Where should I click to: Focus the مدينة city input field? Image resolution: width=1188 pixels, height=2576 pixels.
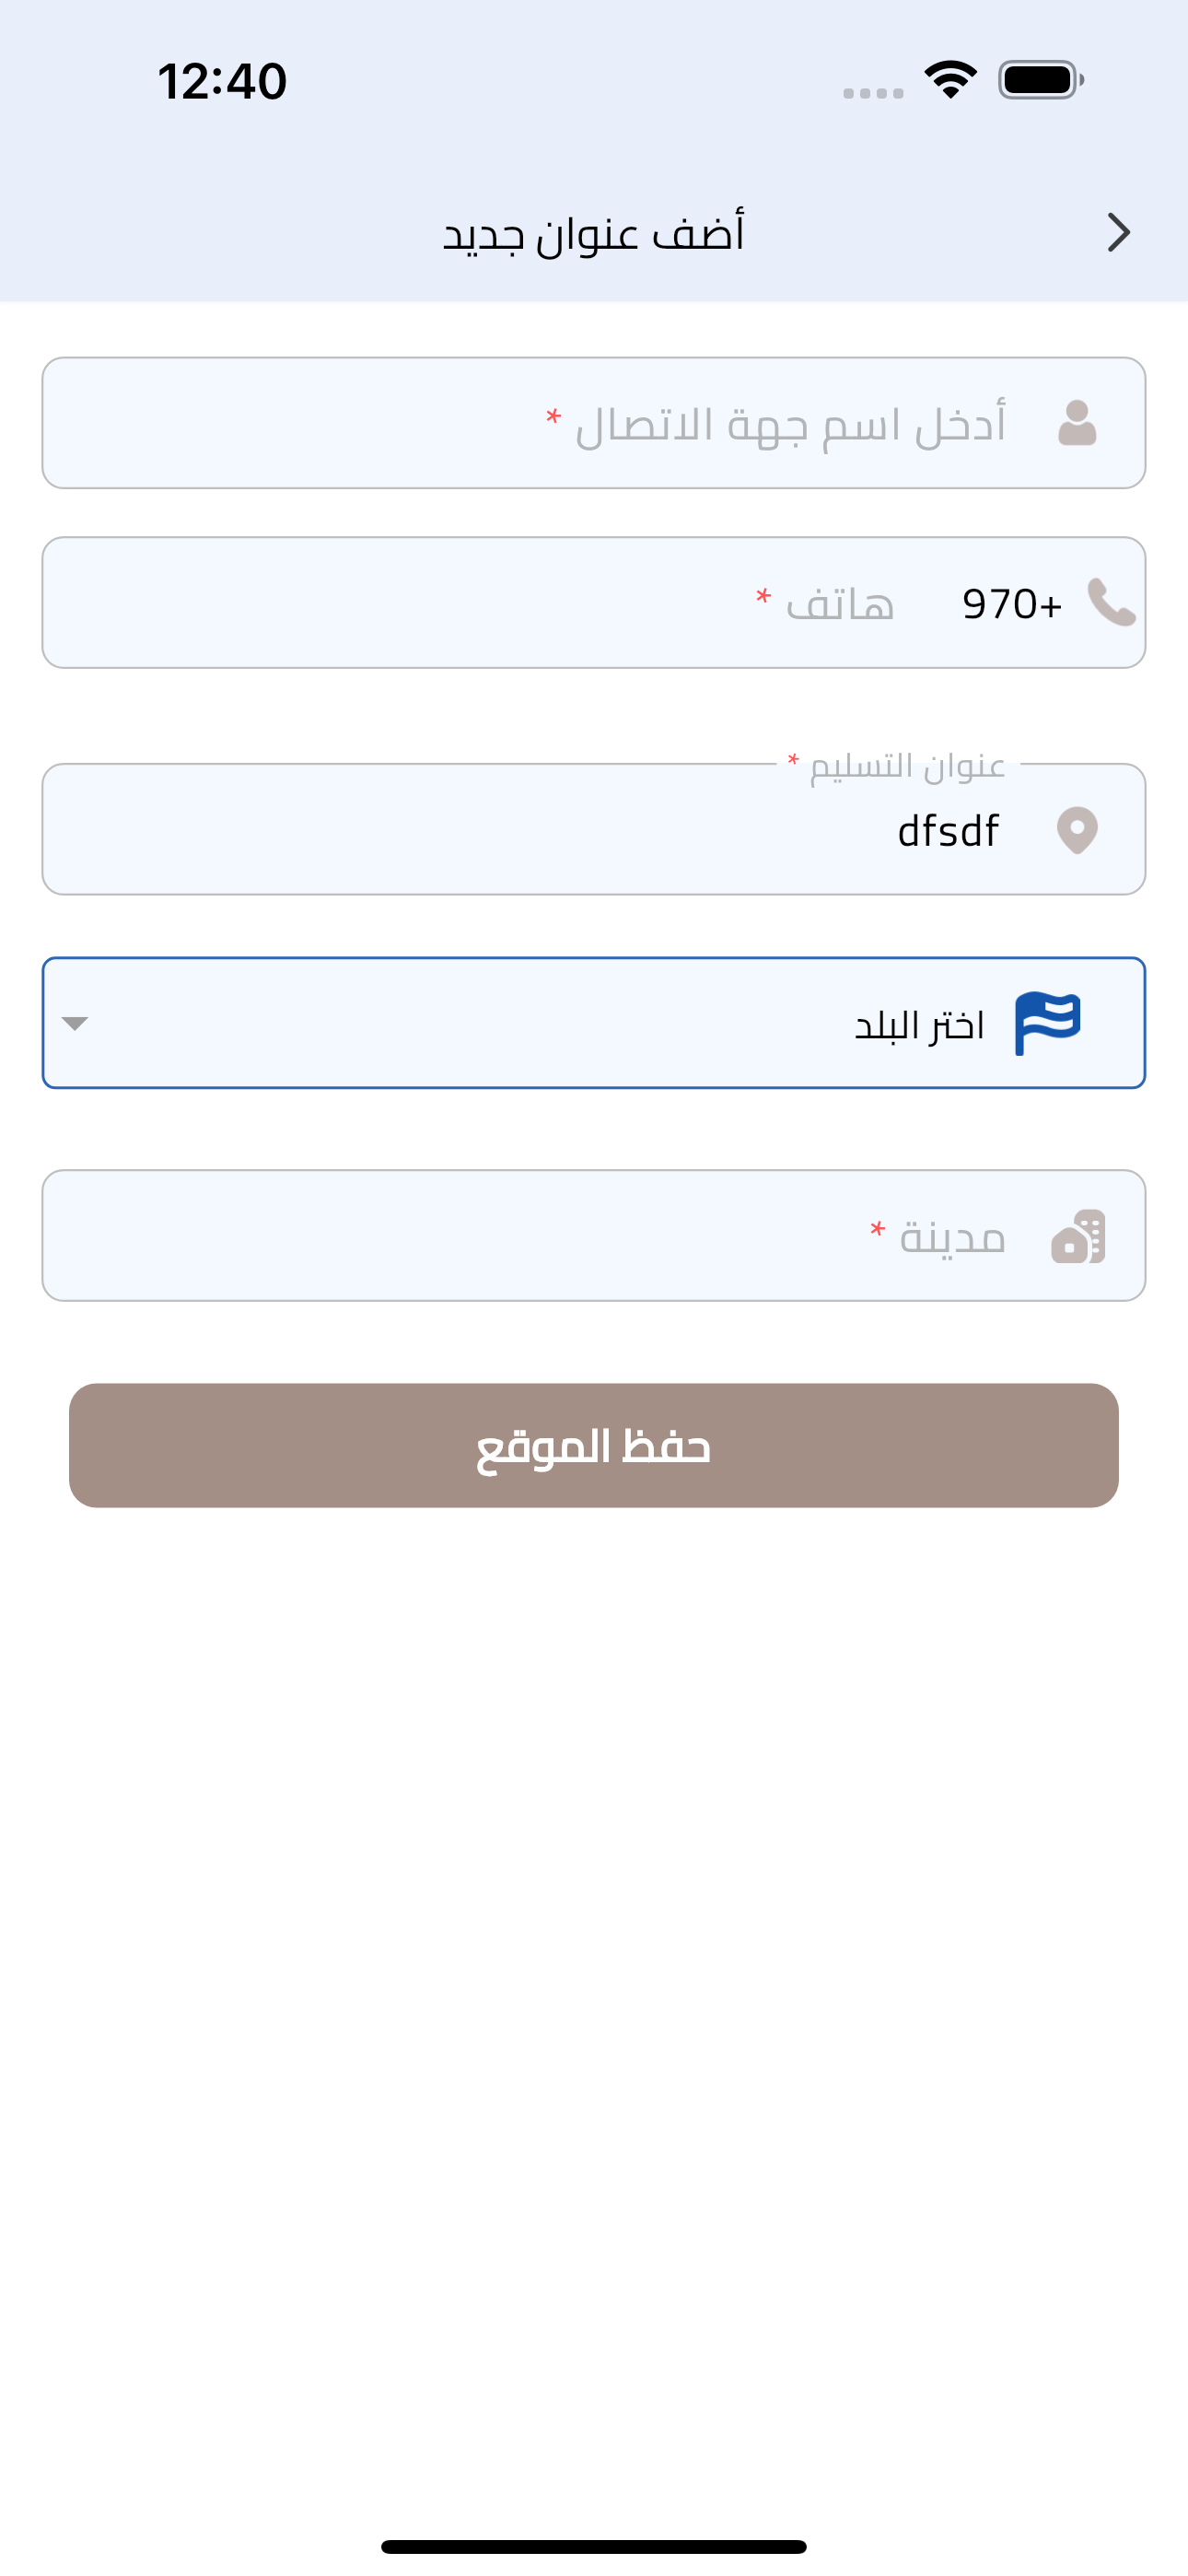point(594,1236)
